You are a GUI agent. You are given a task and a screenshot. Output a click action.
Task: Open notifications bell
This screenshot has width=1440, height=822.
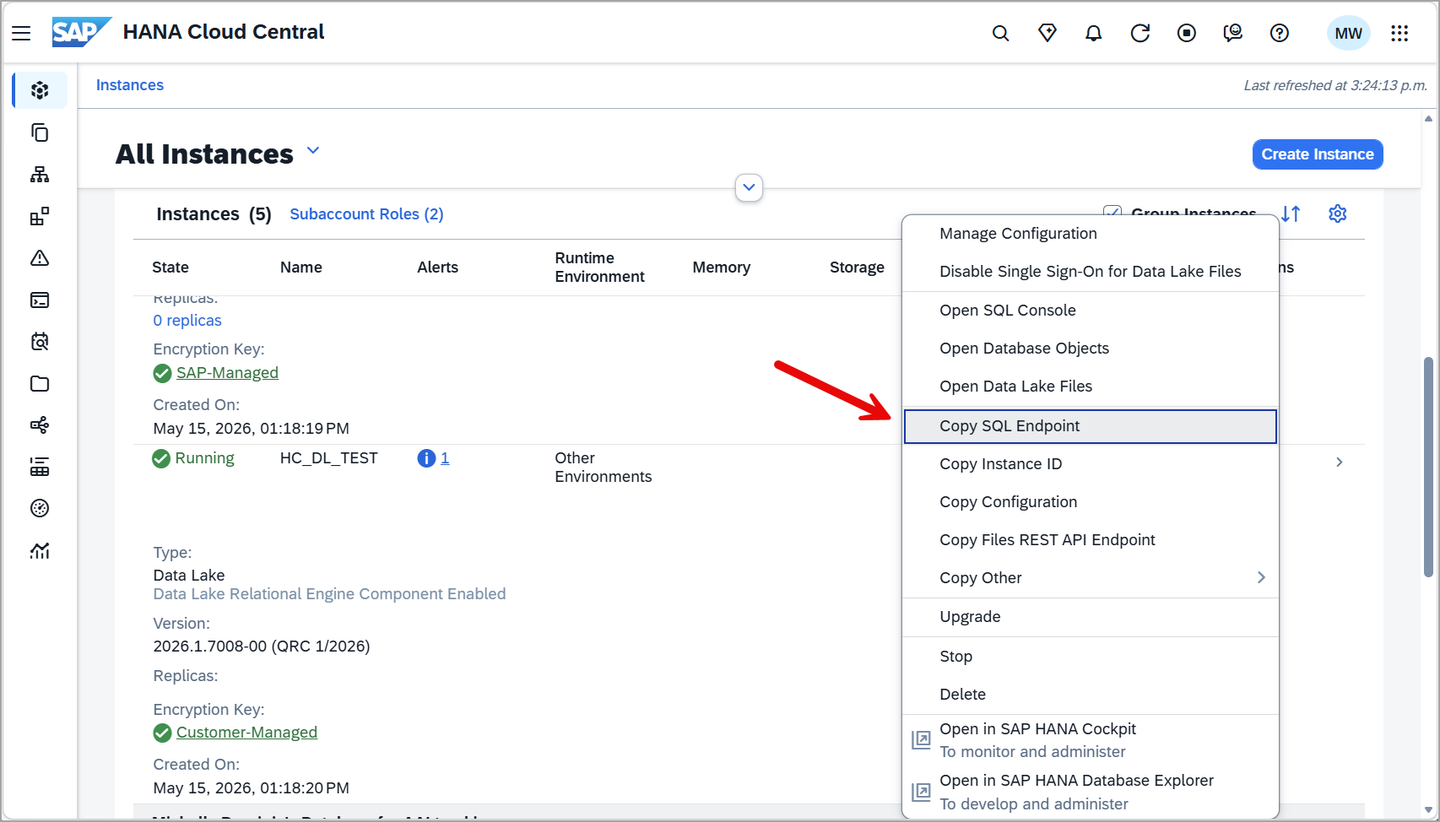[x=1093, y=33]
